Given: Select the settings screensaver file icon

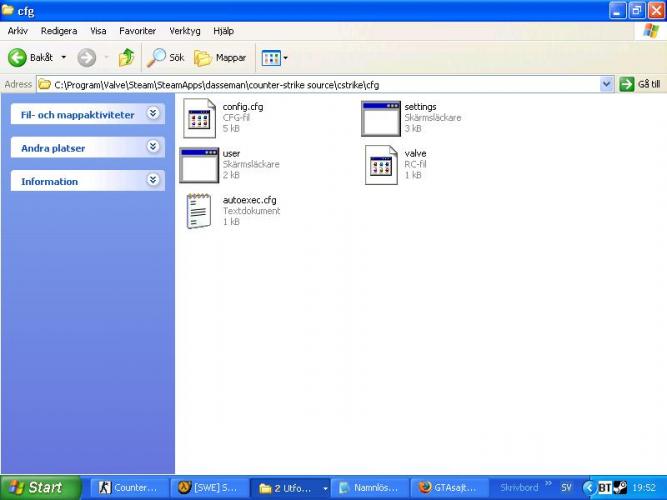Looking at the screenshot, I should tap(380, 119).
